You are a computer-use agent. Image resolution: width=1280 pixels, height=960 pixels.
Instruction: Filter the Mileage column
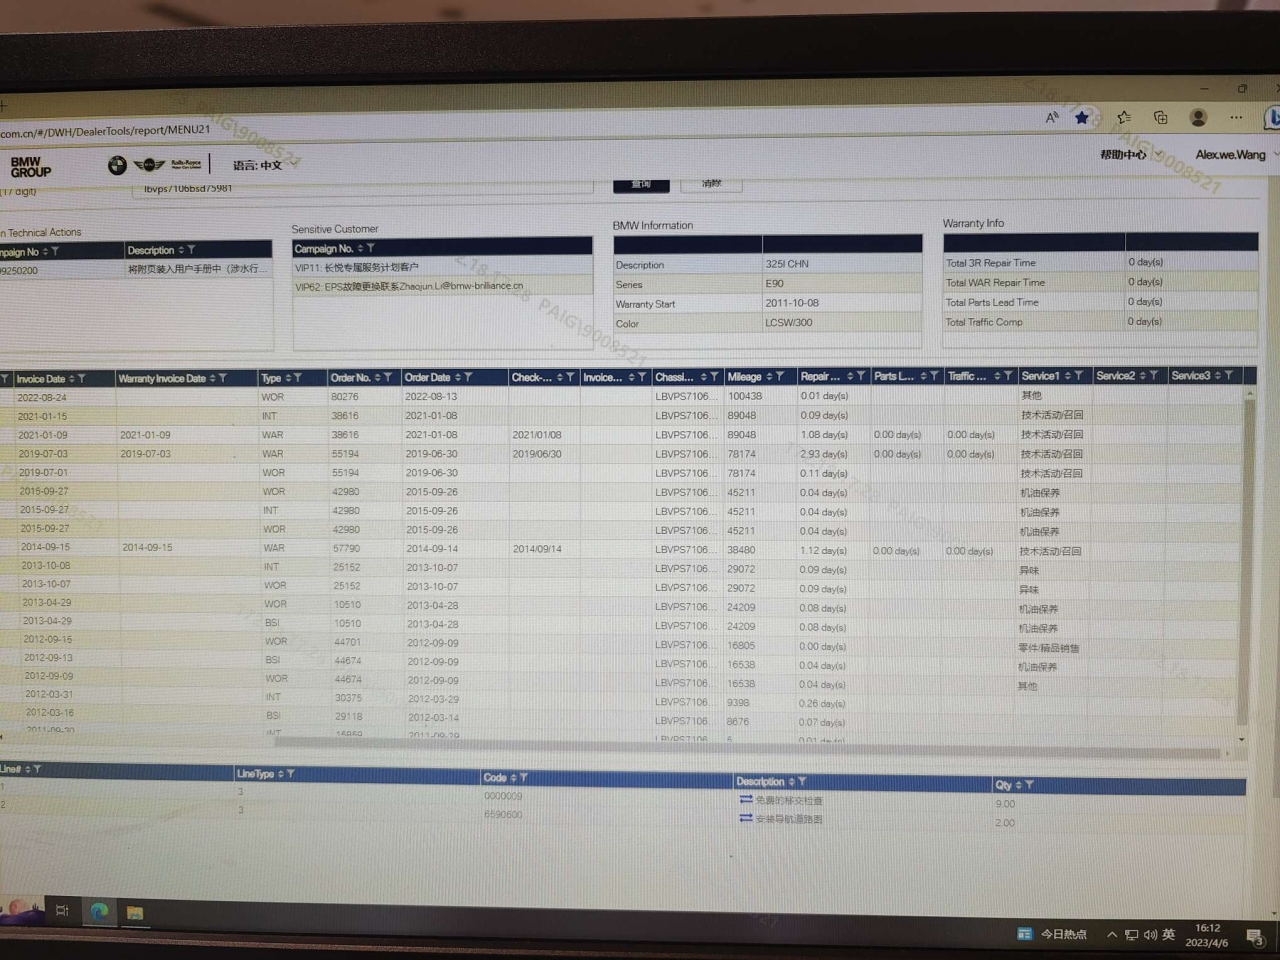(x=780, y=377)
